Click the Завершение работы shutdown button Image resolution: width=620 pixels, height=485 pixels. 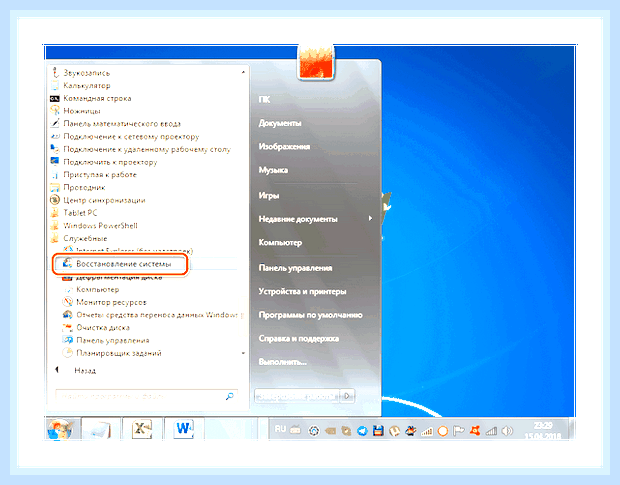point(297,396)
